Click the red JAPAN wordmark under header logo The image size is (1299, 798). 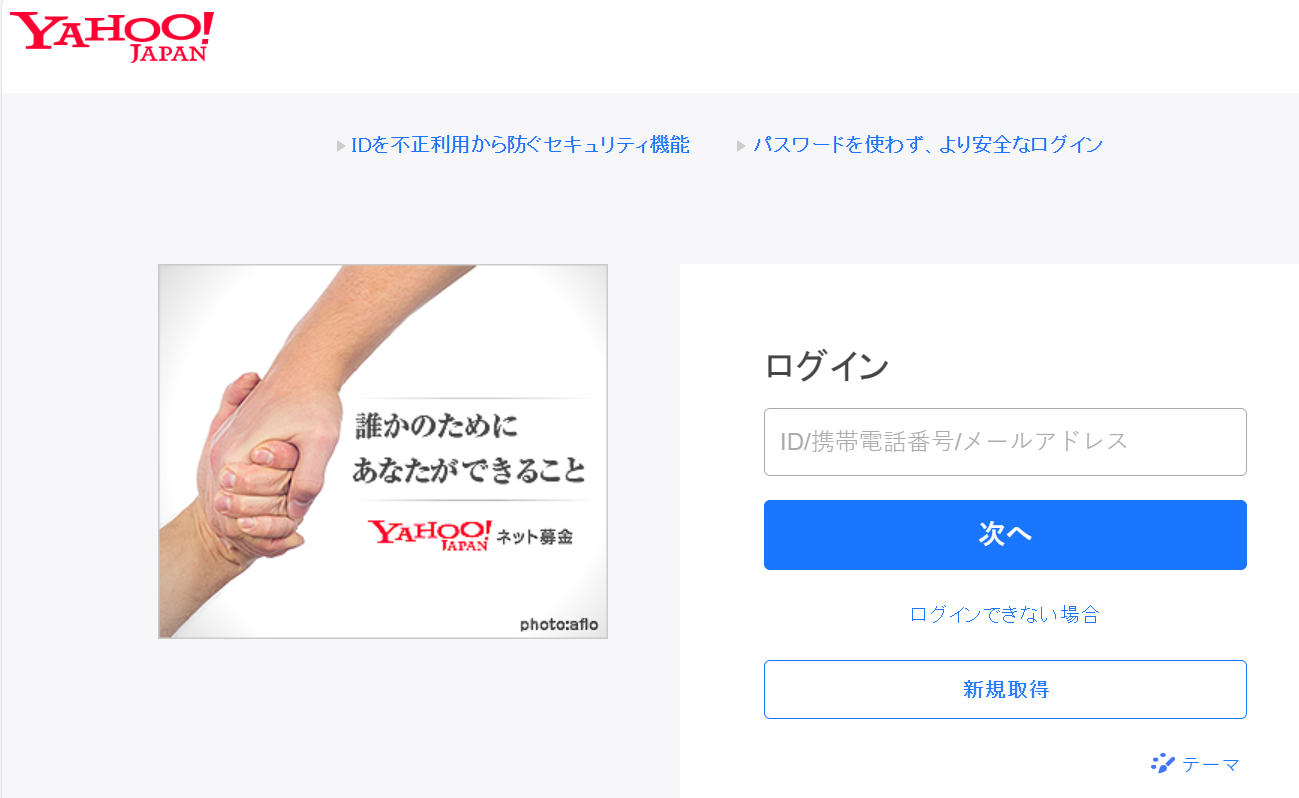click(x=169, y=53)
